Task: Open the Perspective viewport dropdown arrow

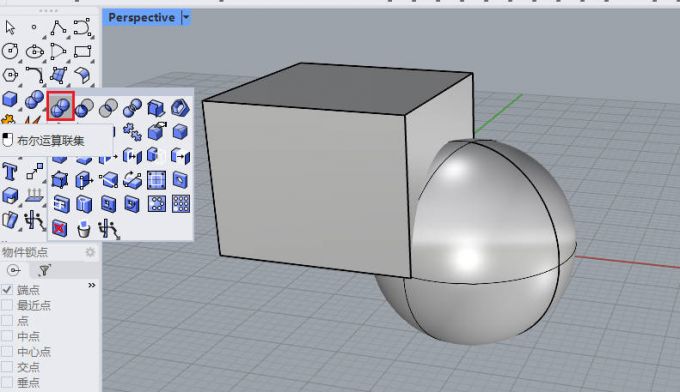Action: (186, 17)
